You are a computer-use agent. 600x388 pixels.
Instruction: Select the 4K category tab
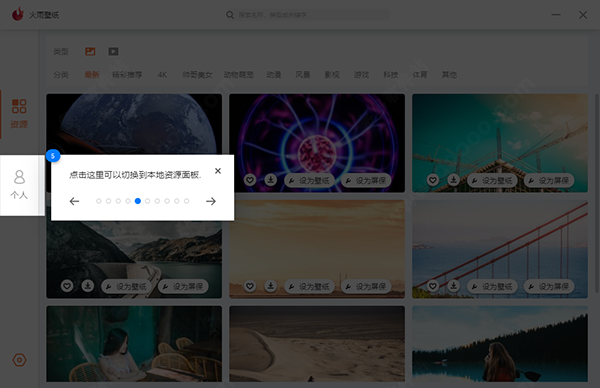point(162,75)
